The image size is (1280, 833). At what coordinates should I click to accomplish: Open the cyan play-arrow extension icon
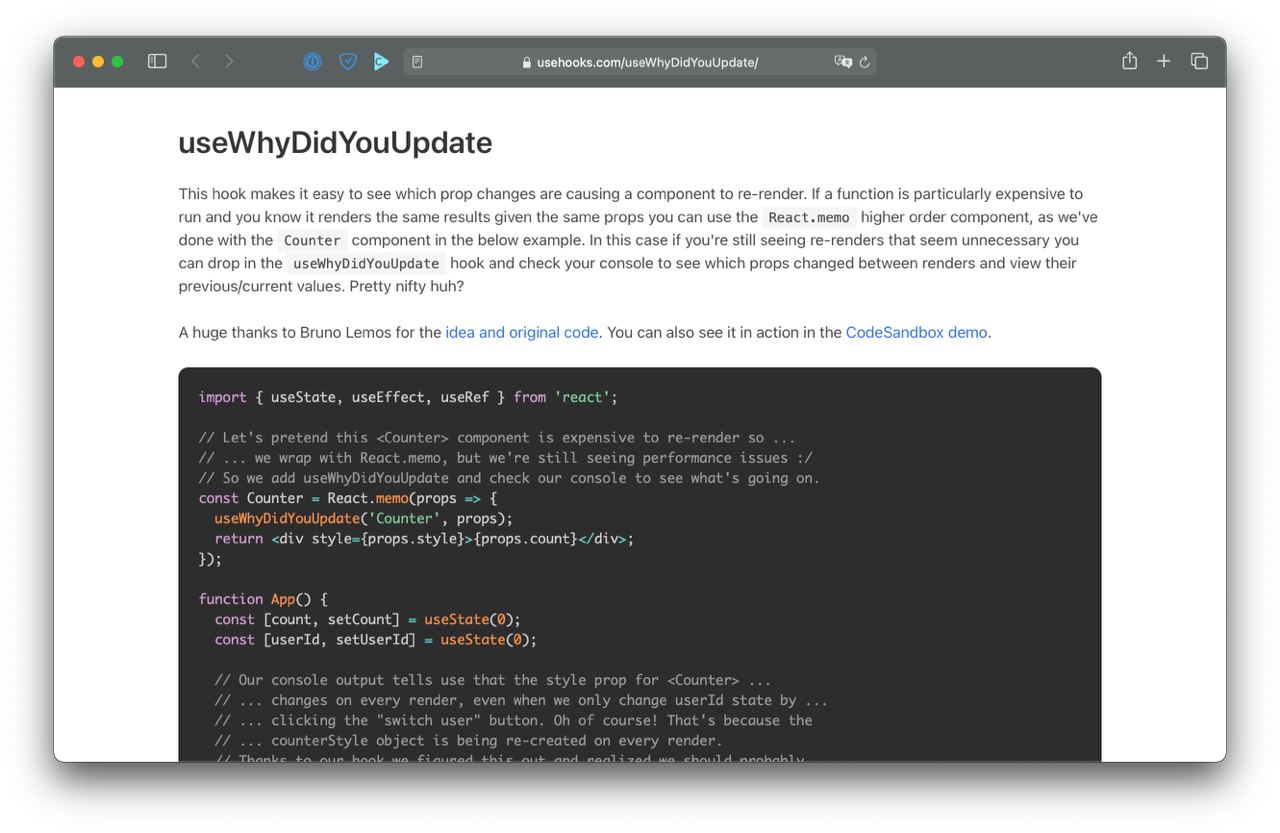point(380,62)
